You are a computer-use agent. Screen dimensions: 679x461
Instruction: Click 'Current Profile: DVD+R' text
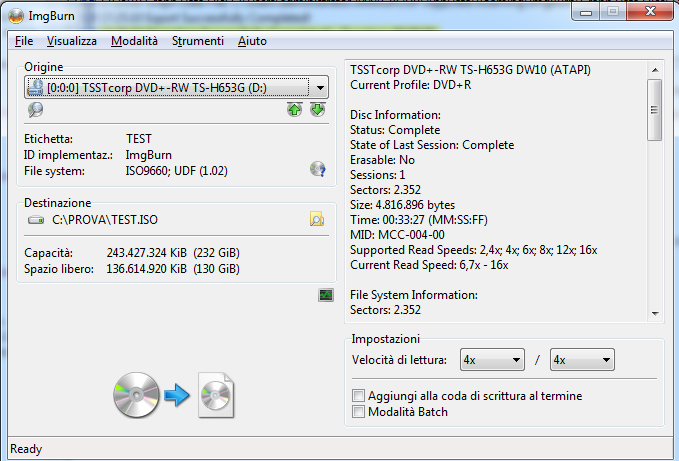[411, 85]
